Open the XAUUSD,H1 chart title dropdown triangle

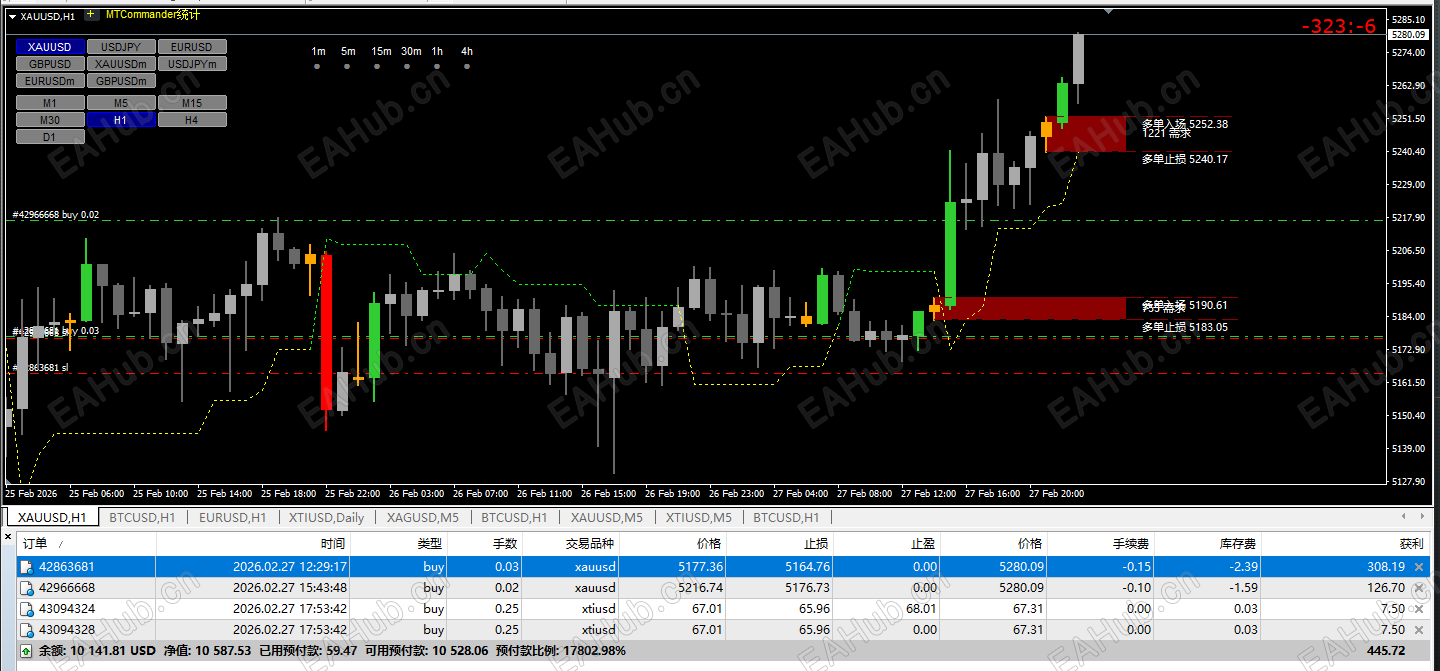coord(12,16)
